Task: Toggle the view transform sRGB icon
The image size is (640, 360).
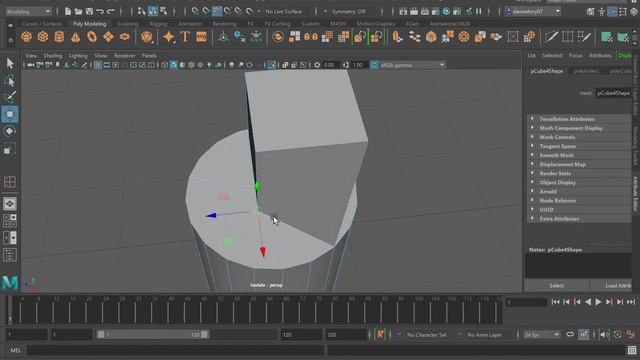Action: [374, 65]
